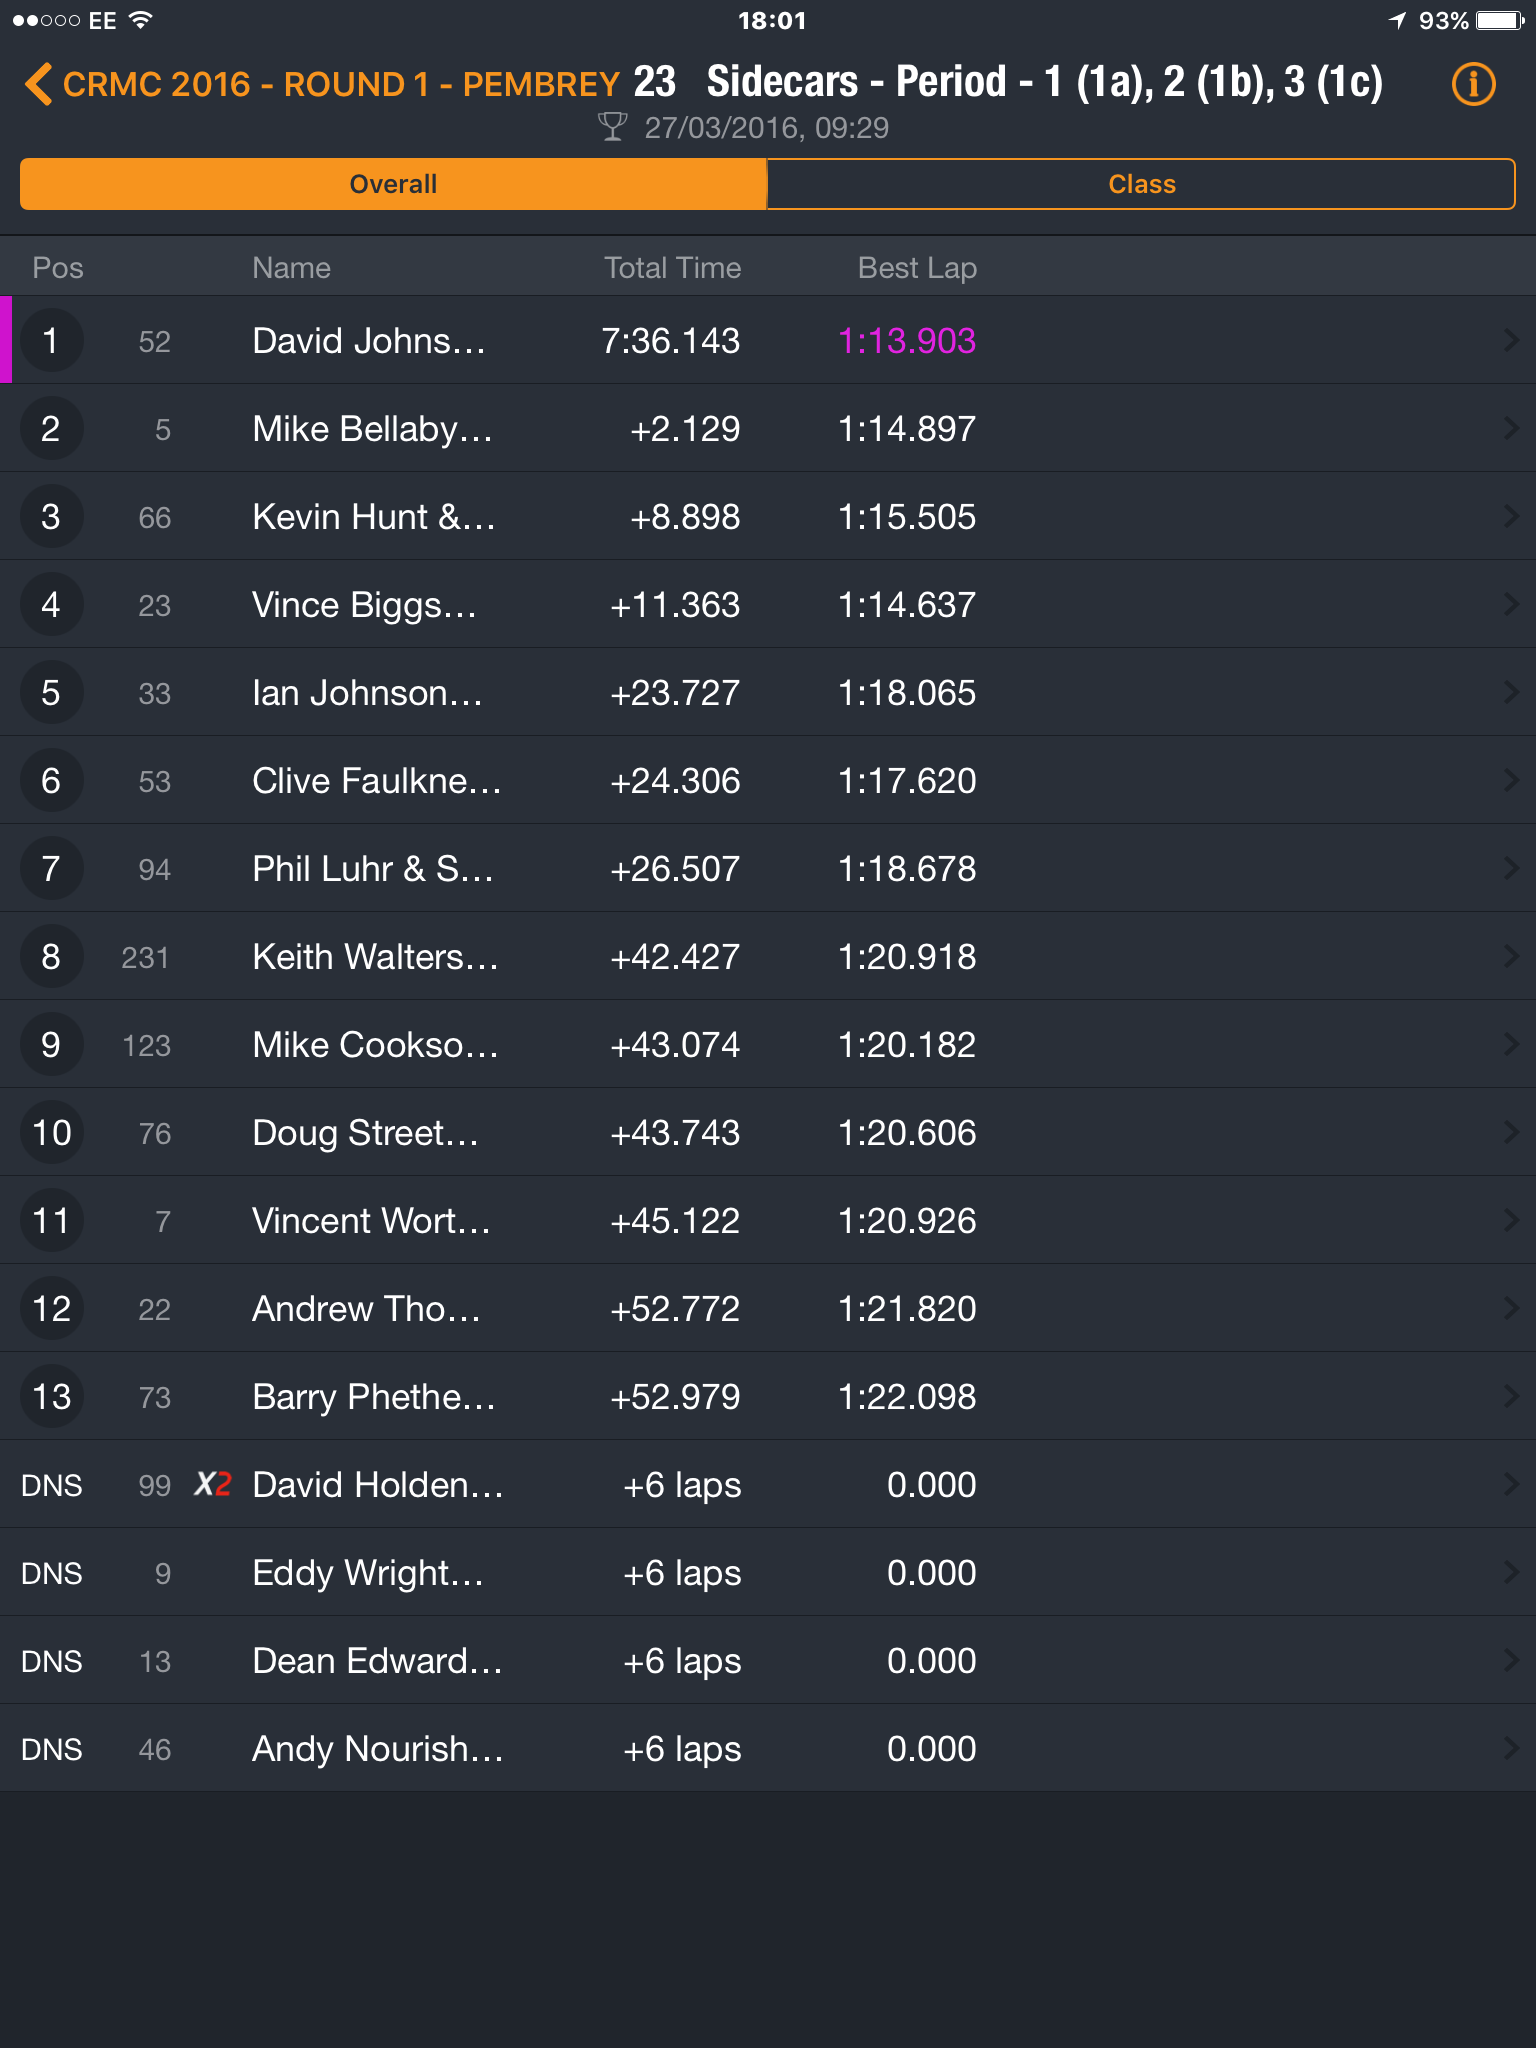Open Keith Walters' row, number 231
Viewport: 1536px width, 2048px height.
click(x=768, y=956)
